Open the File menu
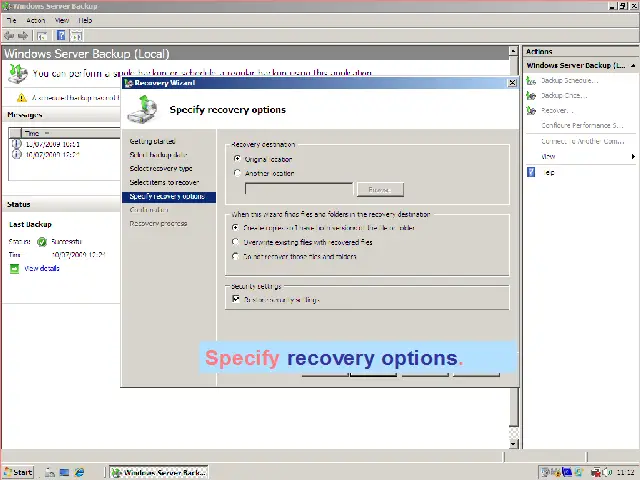The width and height of the screenshot is (640, 480). (x=11, y=20)
